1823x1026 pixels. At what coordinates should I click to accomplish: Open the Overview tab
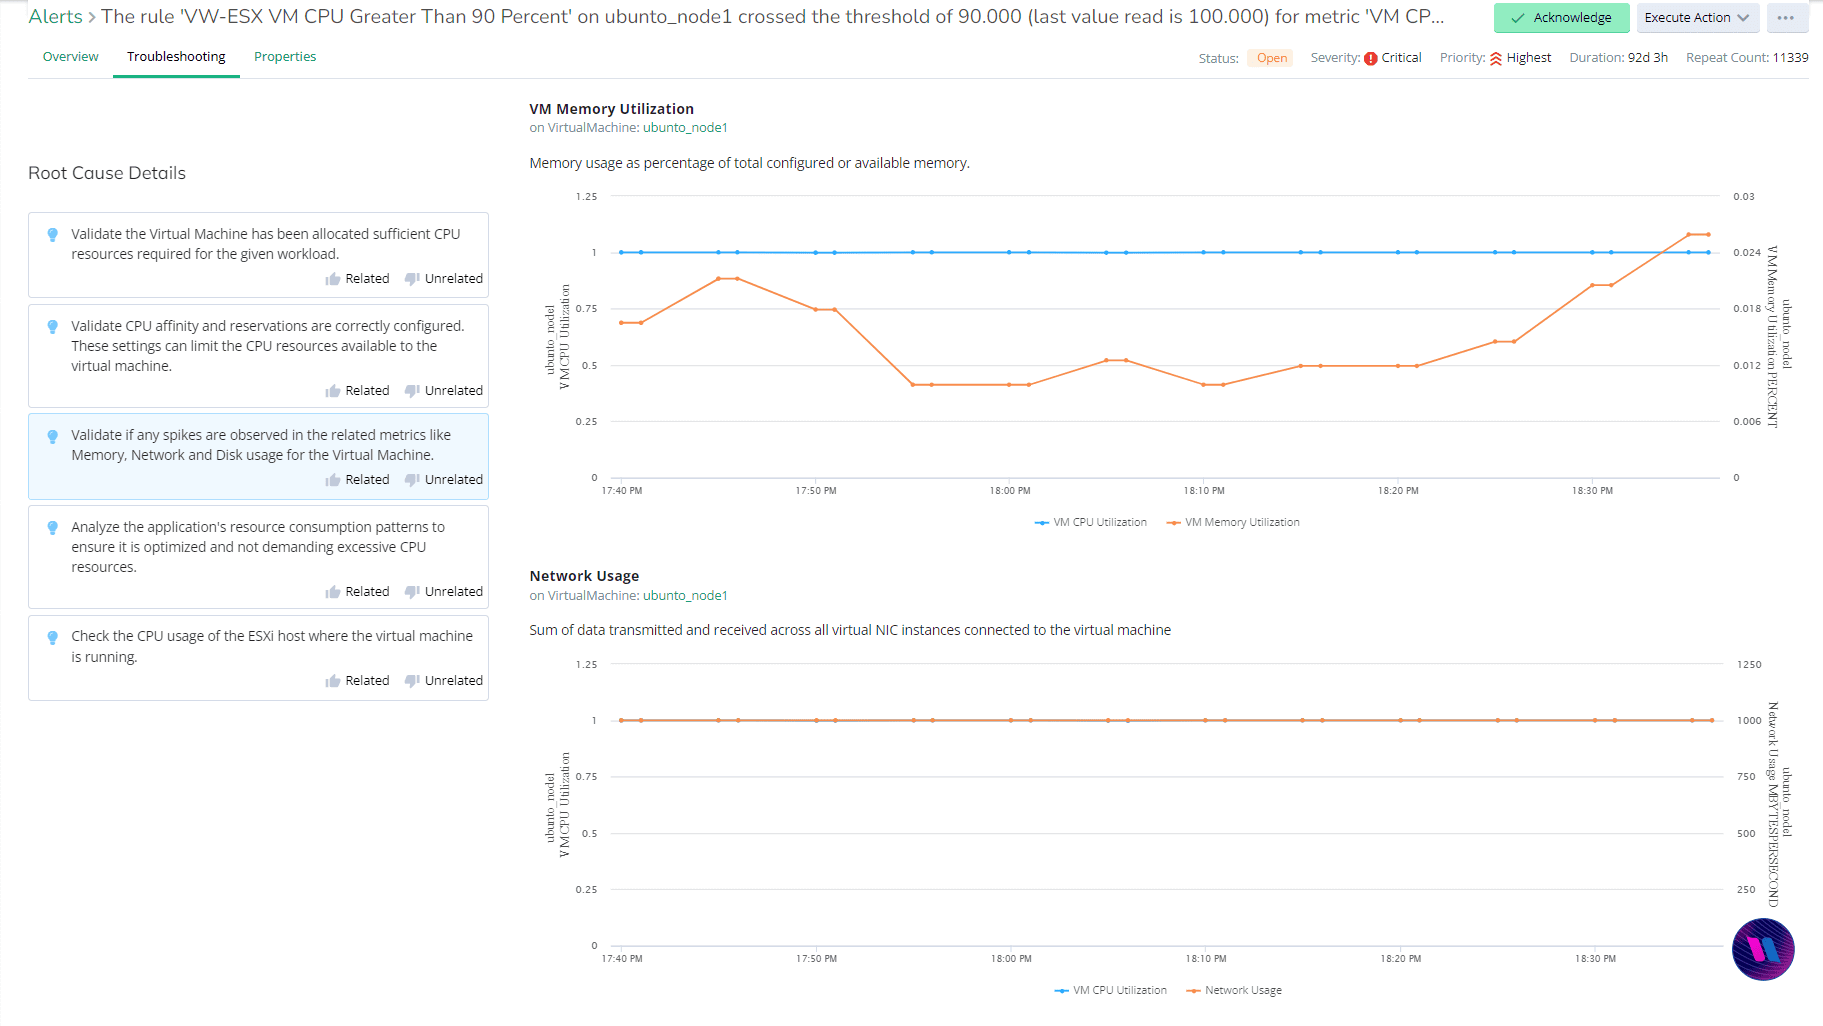pyautogui.click(x=70, y=57)
